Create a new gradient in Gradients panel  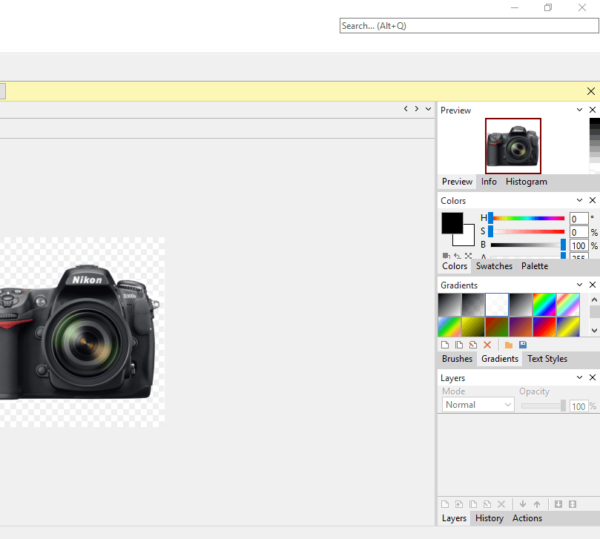click(445, 345)
